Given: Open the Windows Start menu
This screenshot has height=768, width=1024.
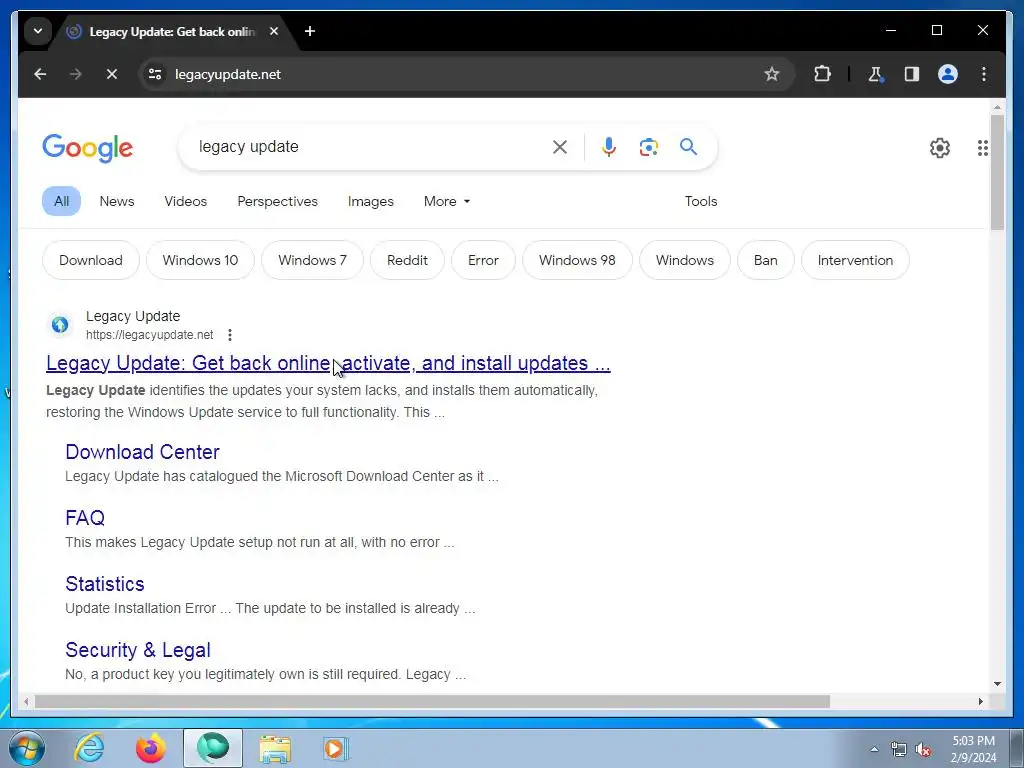Looking at the screenshot, I should pyautogui.click(x=27, y=748).
